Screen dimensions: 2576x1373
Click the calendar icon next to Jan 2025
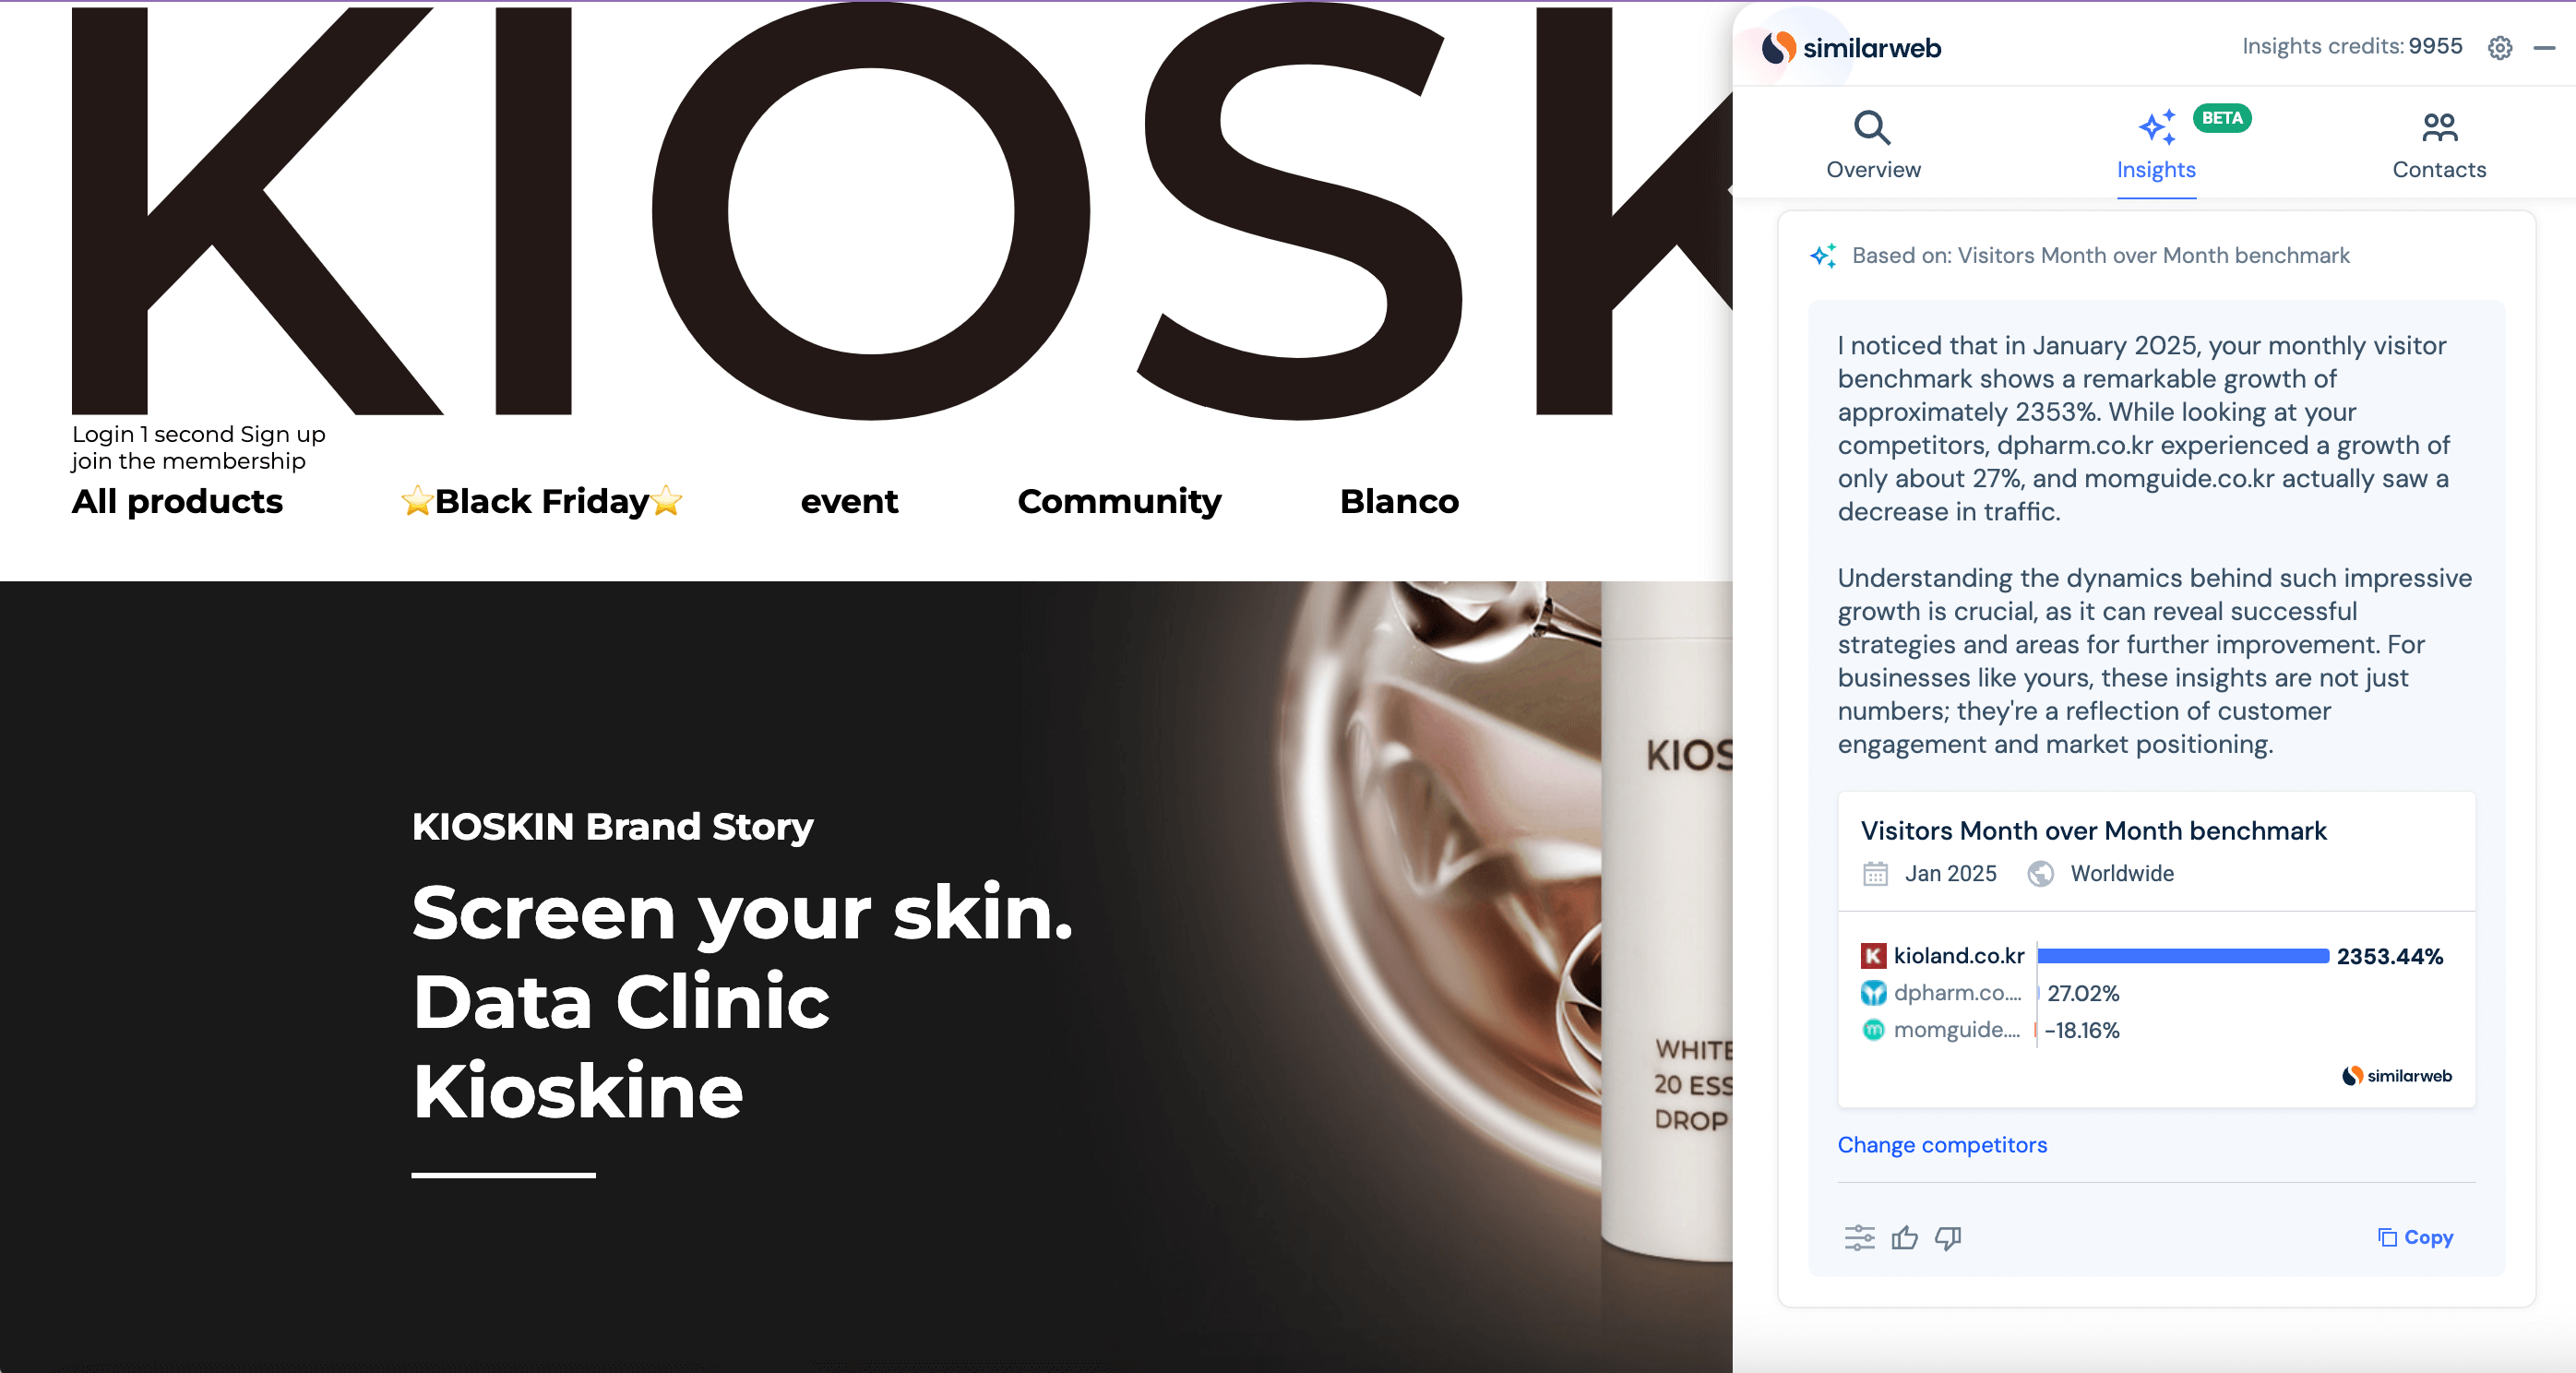click(1875, 874)
